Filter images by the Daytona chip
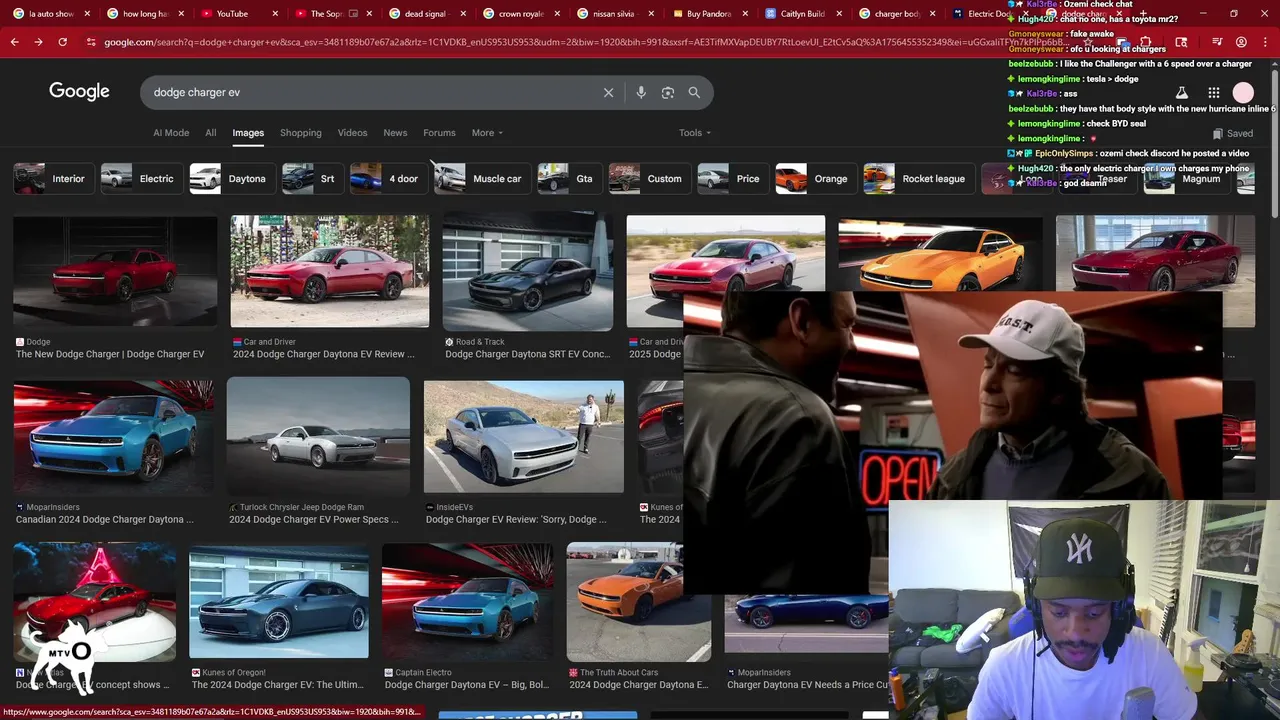The image size is (1280, 720). pos(232,179)
